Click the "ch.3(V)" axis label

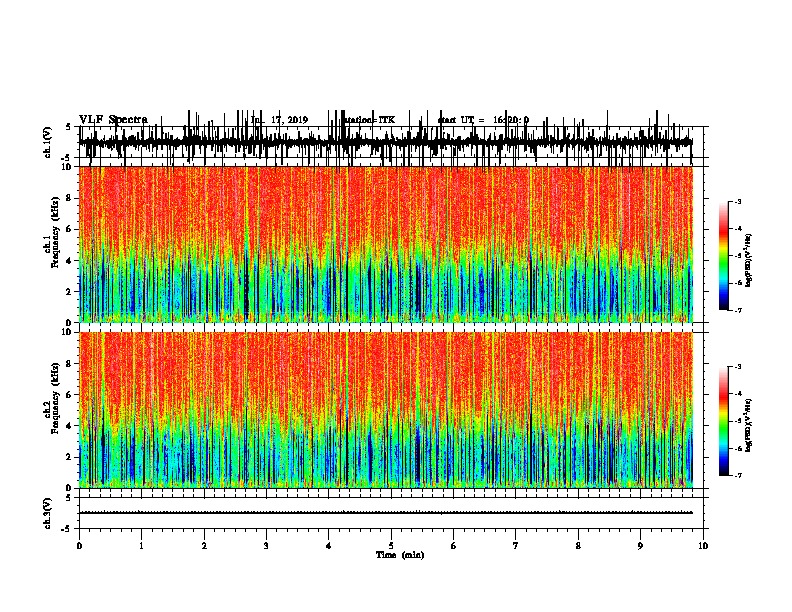pyautogui.click(x=47, y=513)
